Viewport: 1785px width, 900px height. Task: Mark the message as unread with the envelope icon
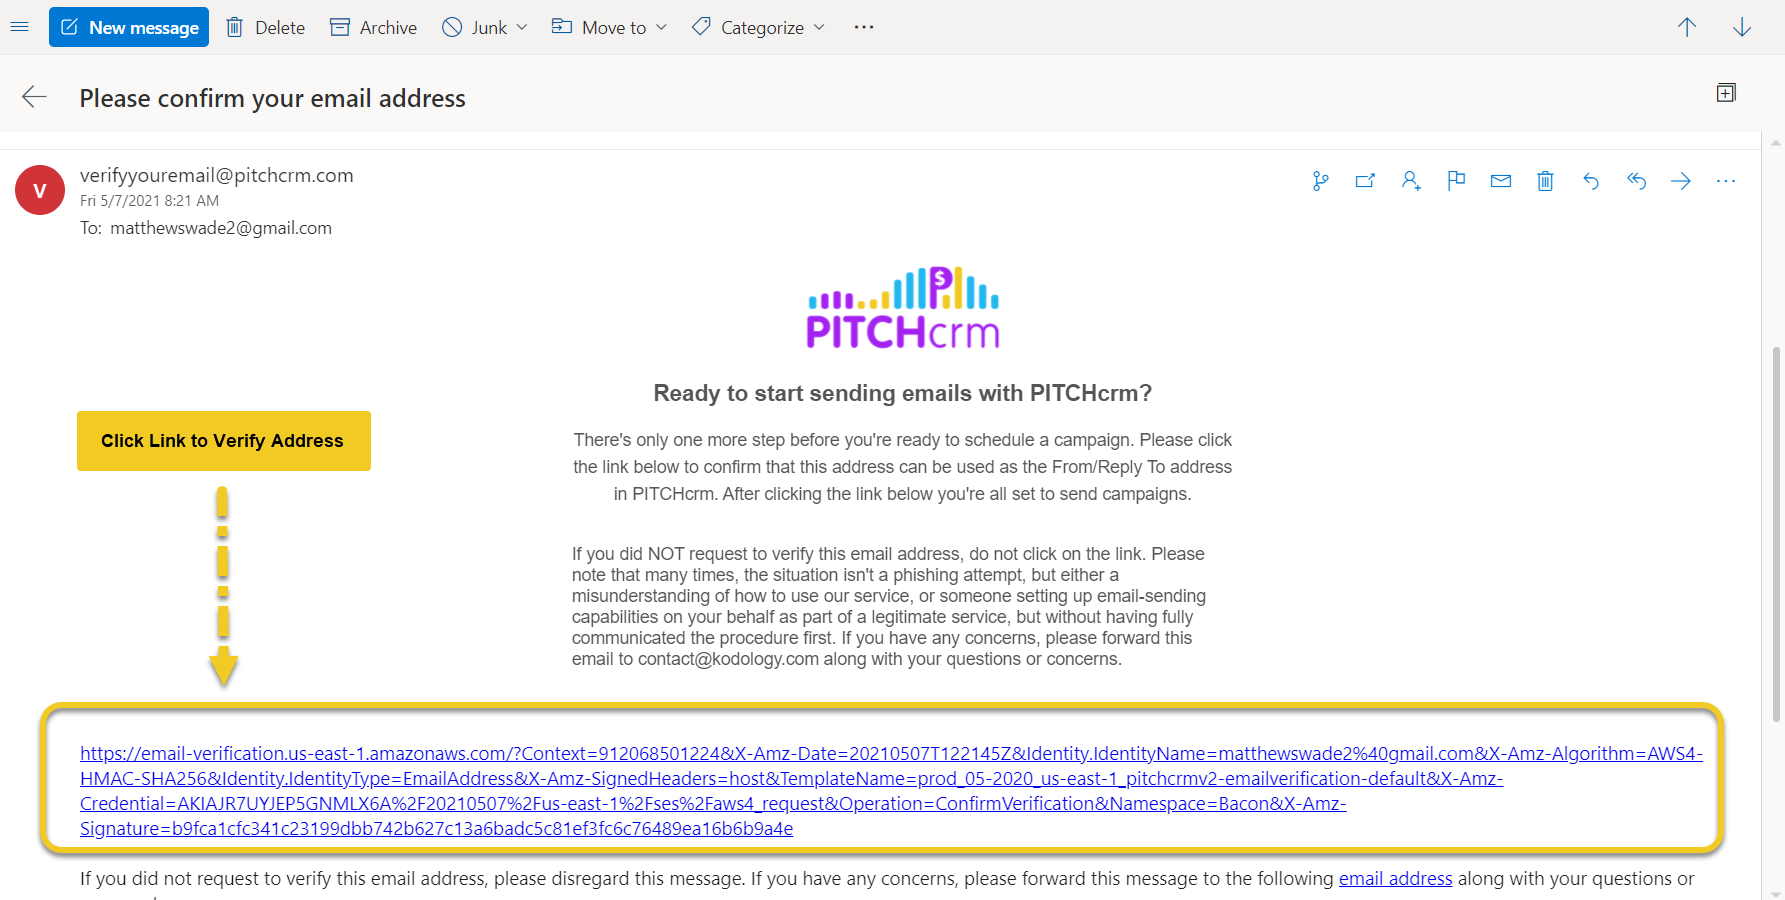click(1501, 181)
